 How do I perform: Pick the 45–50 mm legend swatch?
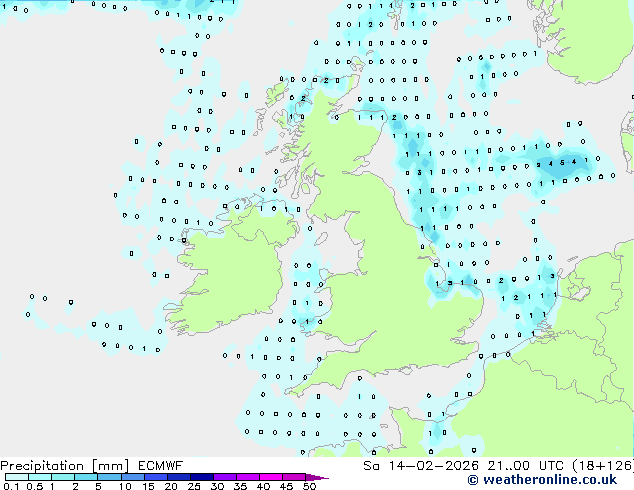(x=294, y=477)
